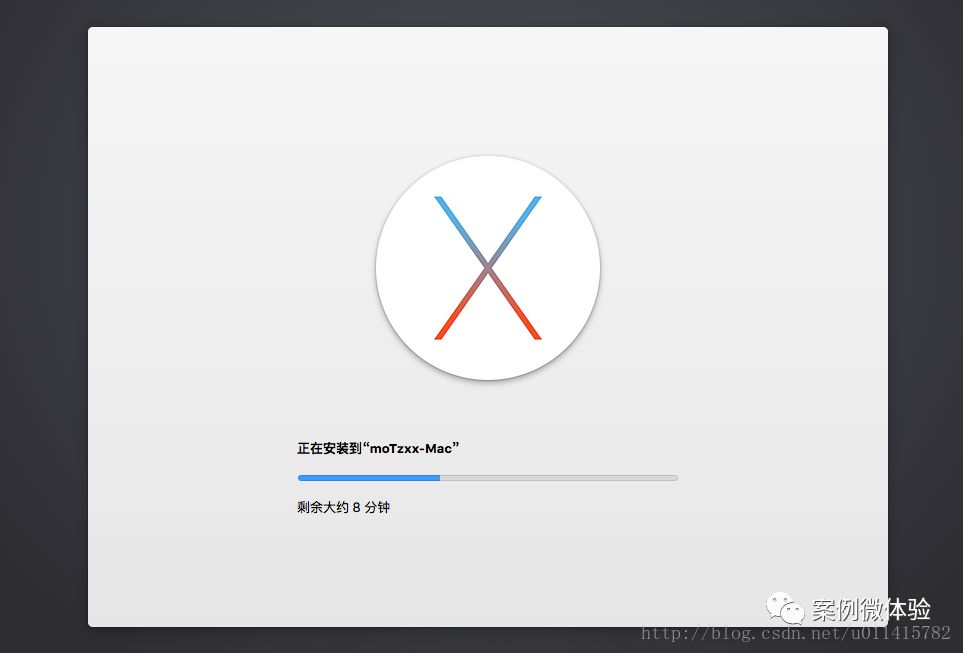Click the installation progress bar
Viewport: 963px width, 653px height.
(488, 478)
